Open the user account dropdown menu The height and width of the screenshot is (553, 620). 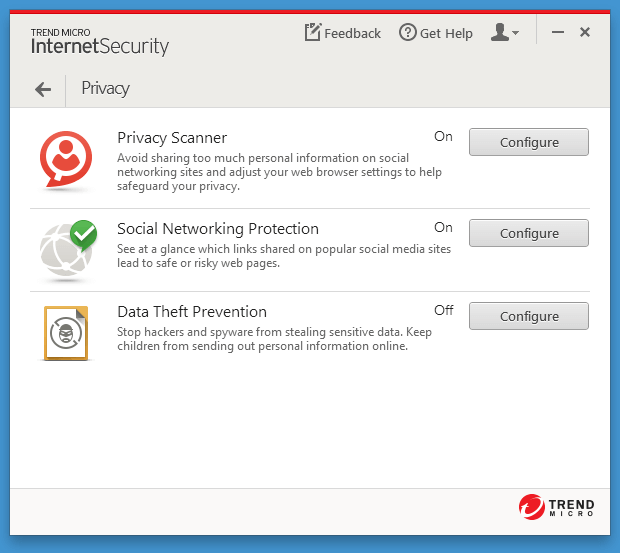point(504,33)
